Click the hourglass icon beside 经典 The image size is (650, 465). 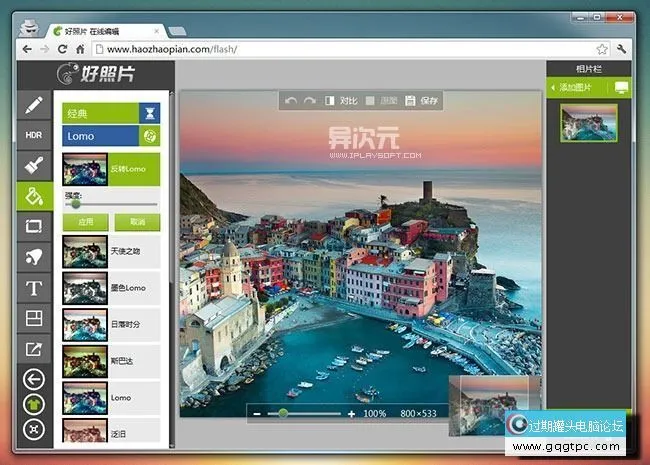coord(150,113)
